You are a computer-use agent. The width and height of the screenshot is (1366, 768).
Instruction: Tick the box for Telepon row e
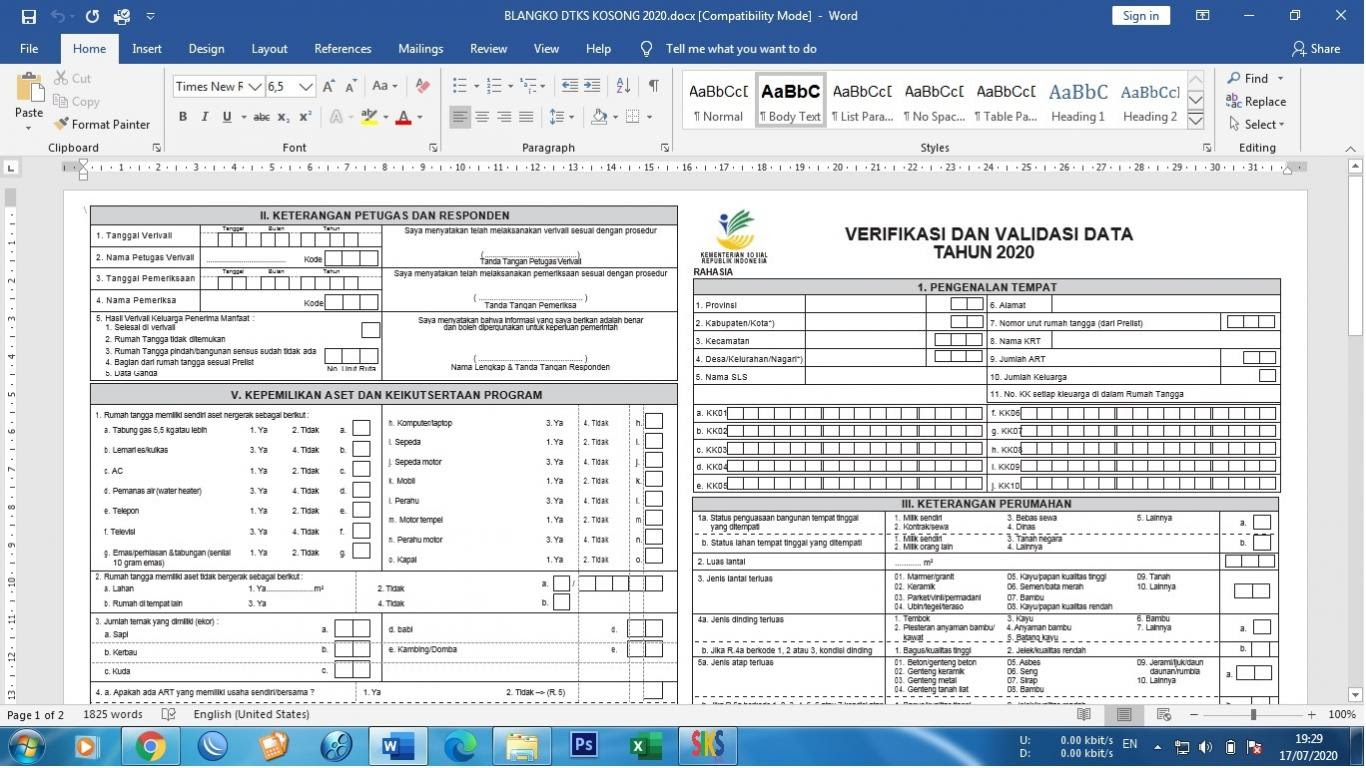coord(361,510)
